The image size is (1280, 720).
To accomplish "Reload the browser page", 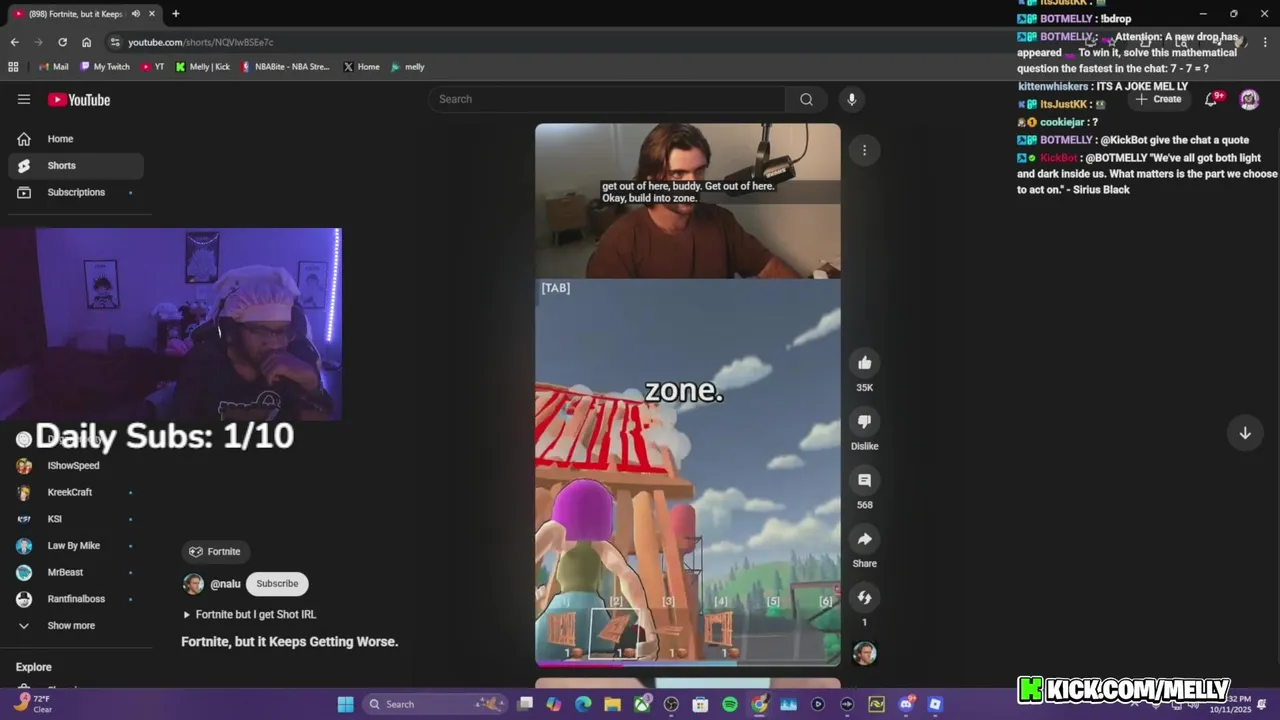I will [x=62, y=42].
